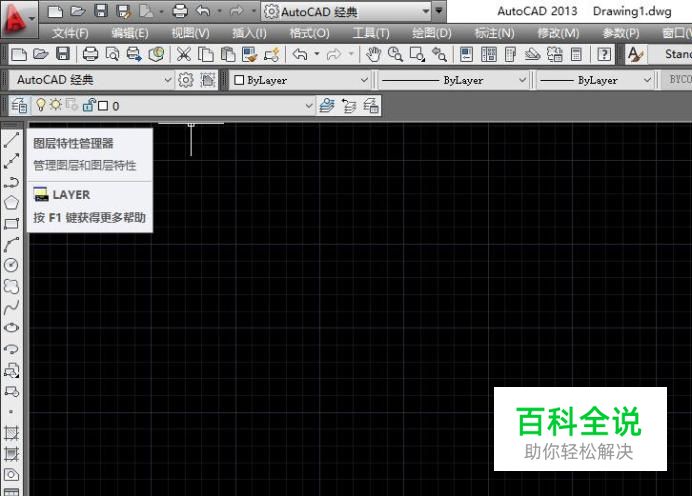
Task: Expand the layer 0 list dropdown
Action: pos(309,106)
